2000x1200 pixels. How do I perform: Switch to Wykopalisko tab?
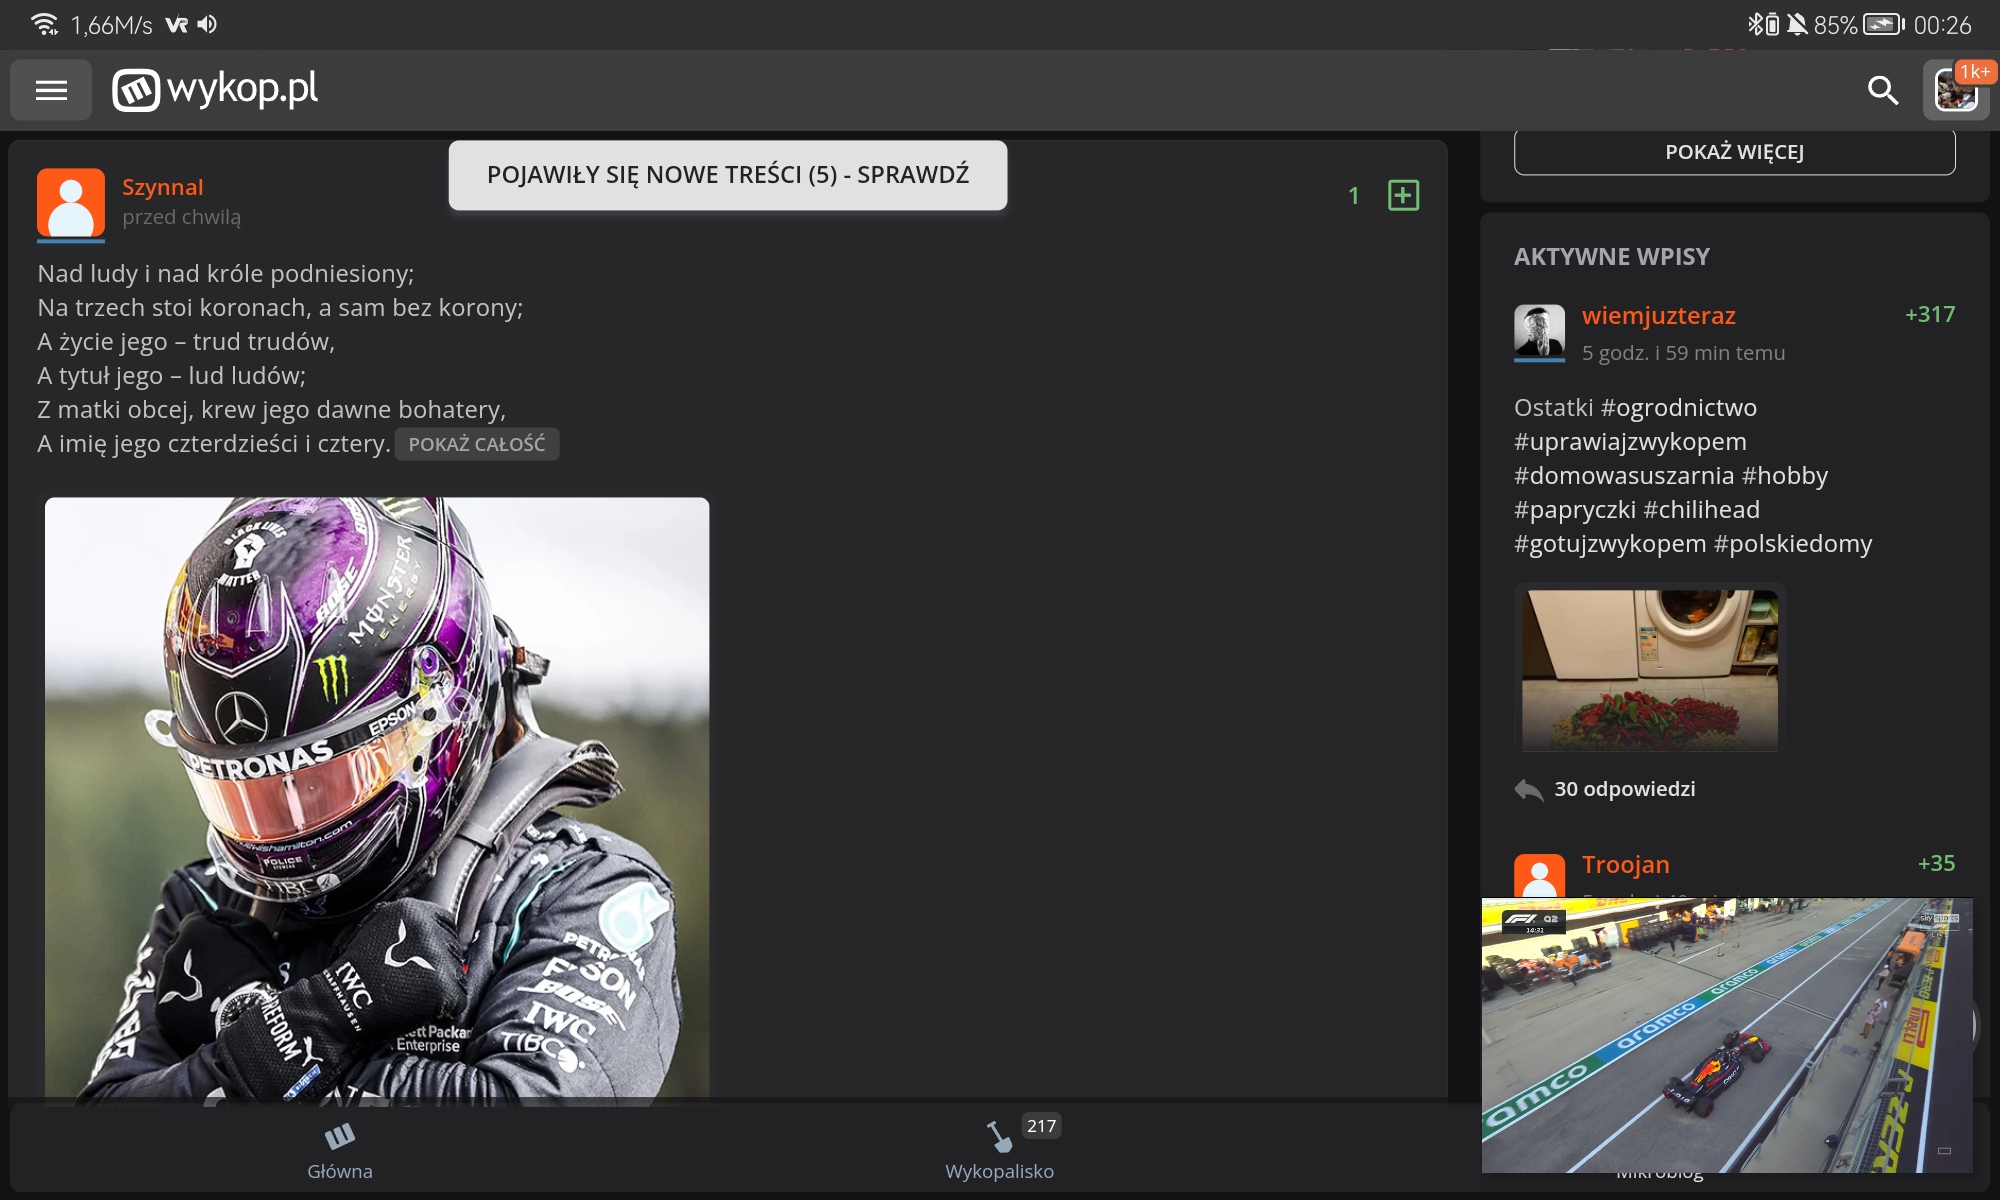[999, 1150]
